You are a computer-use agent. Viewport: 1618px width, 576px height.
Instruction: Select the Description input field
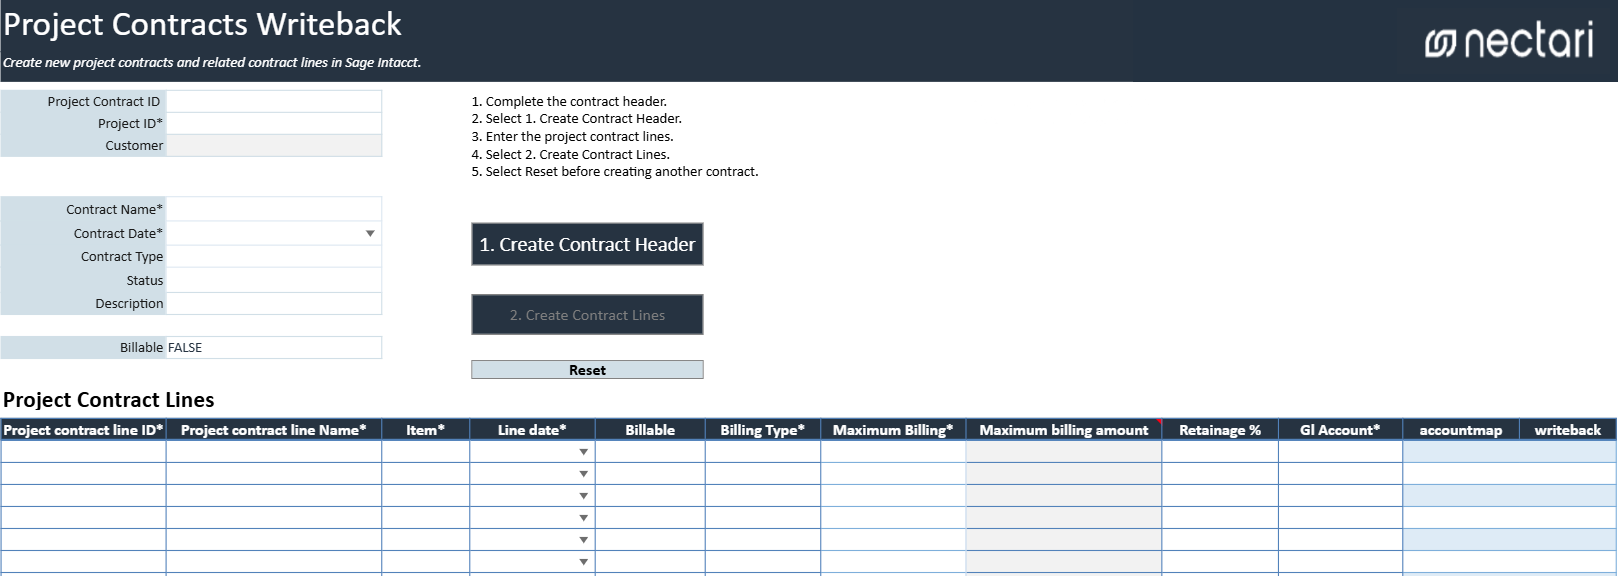[x=274, y=303]
